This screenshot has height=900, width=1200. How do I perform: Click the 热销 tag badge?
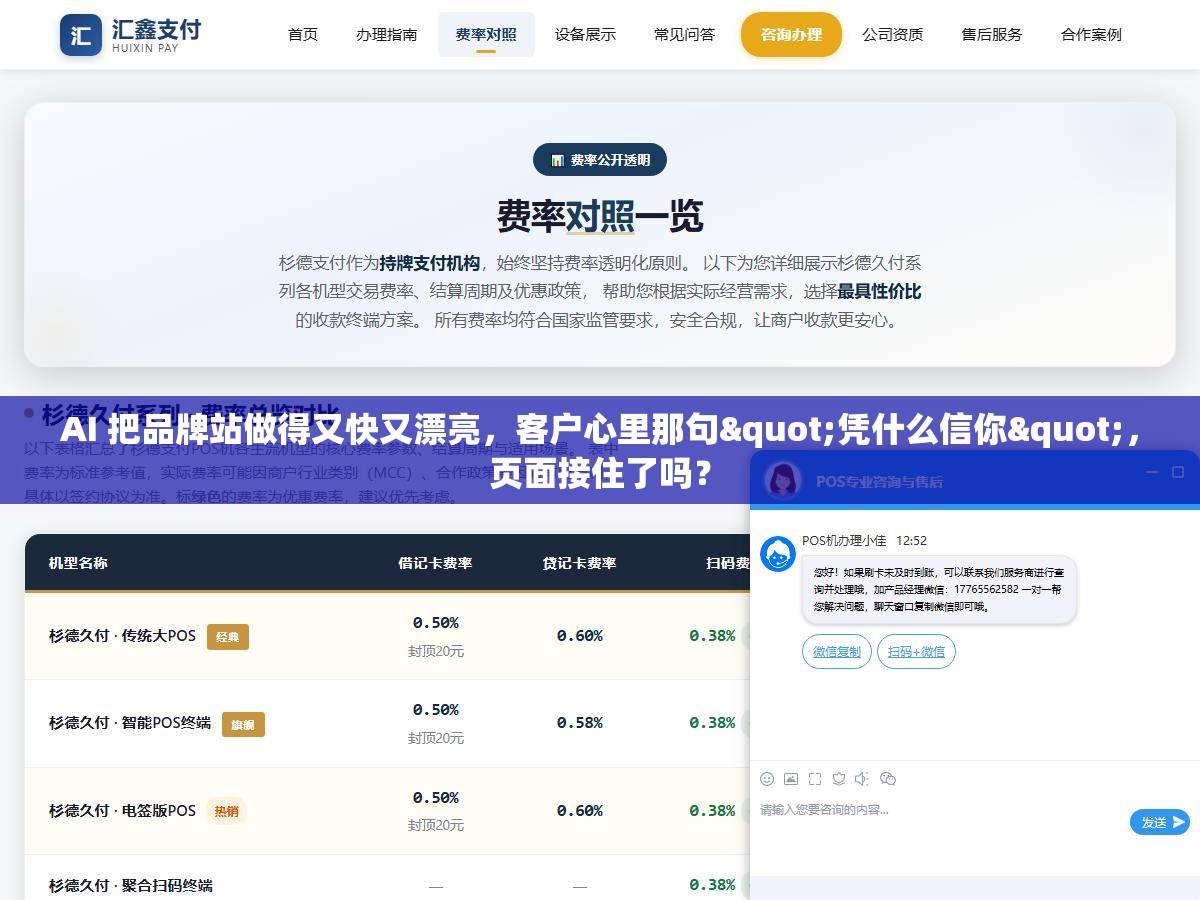[x=227, y=811]
